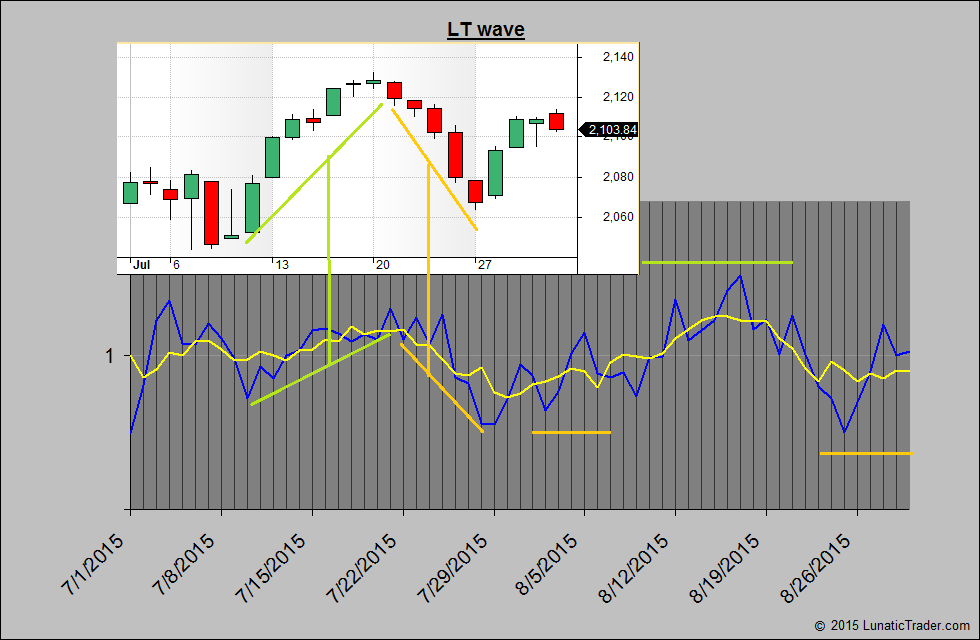The image size is (980, 640).
Task: Click the 2,103.84 current price tag
Action: pos(612,129)
